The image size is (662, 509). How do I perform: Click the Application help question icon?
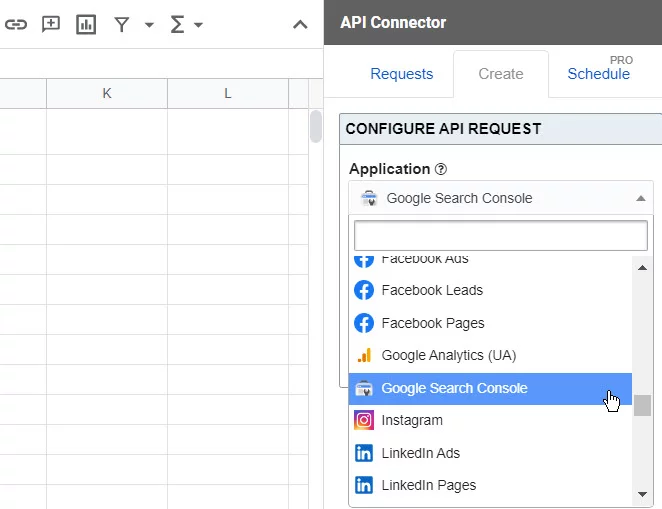coord(441,169)
